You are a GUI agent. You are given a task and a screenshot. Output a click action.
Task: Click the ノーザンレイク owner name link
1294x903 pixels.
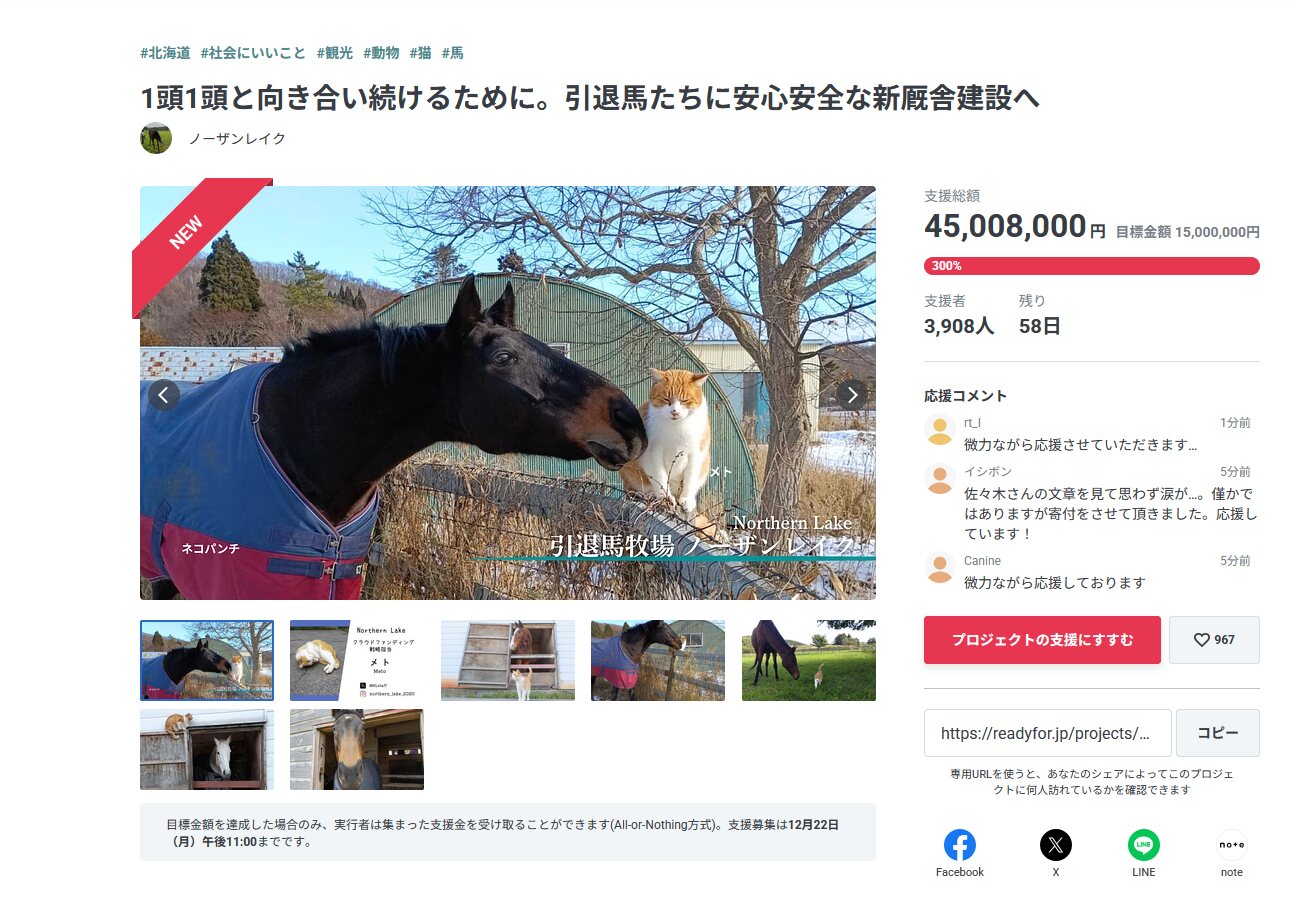pyautogui.click(x=237, y=138)
